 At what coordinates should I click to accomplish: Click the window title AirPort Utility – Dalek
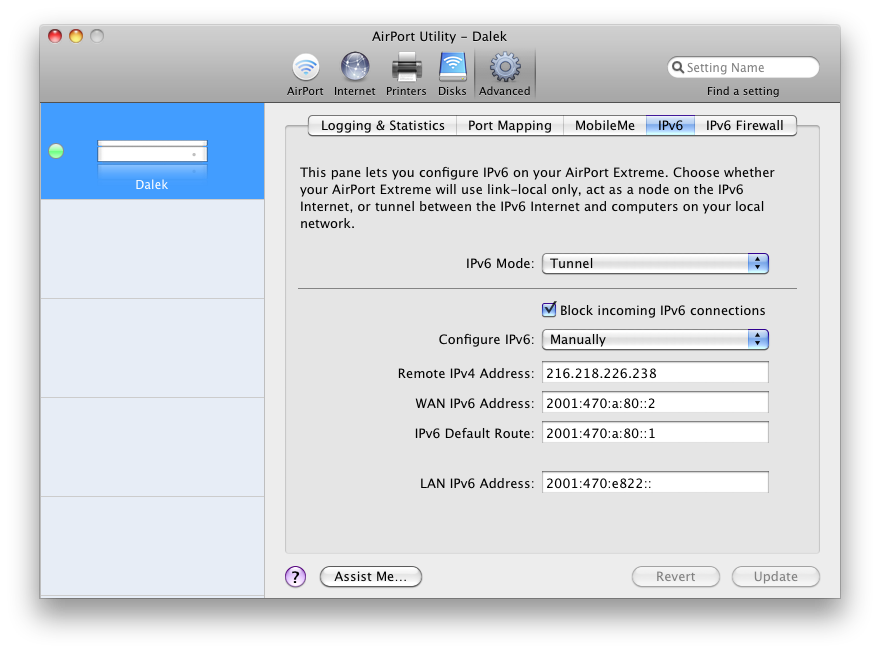coord(439,36)
